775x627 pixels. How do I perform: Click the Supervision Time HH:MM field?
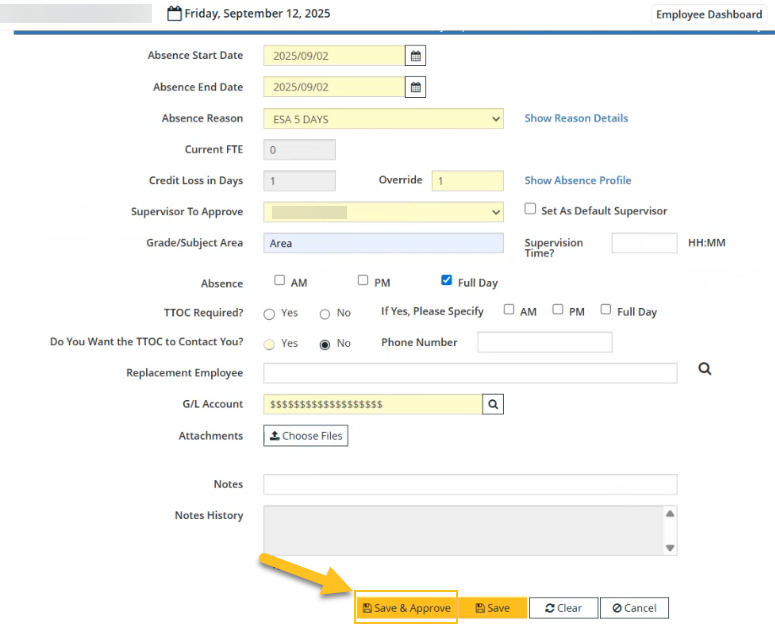point(644,243)
